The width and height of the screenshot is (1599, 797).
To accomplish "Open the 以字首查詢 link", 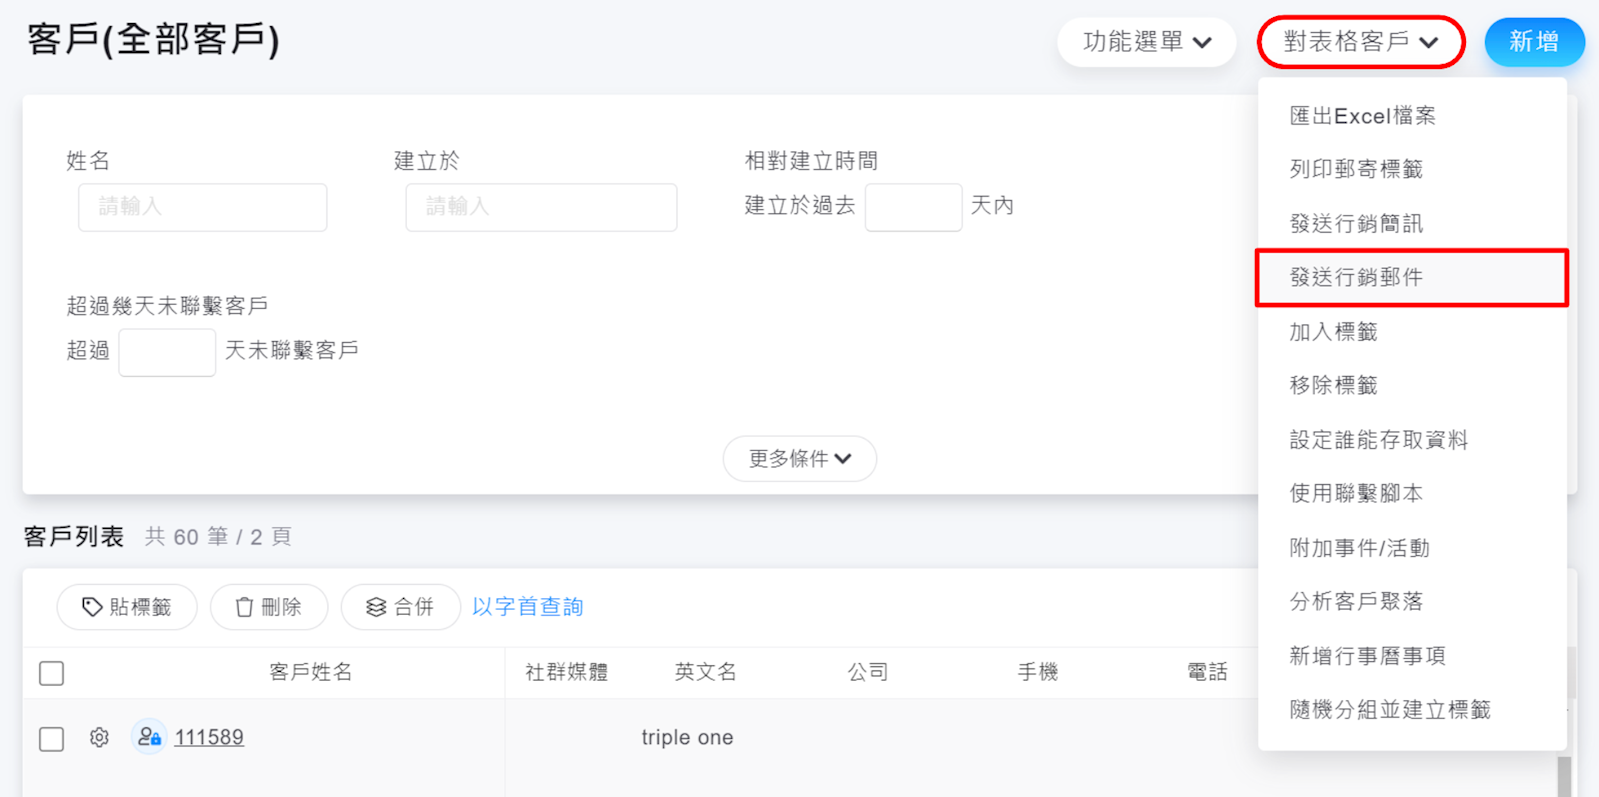I will coord(527,607).
